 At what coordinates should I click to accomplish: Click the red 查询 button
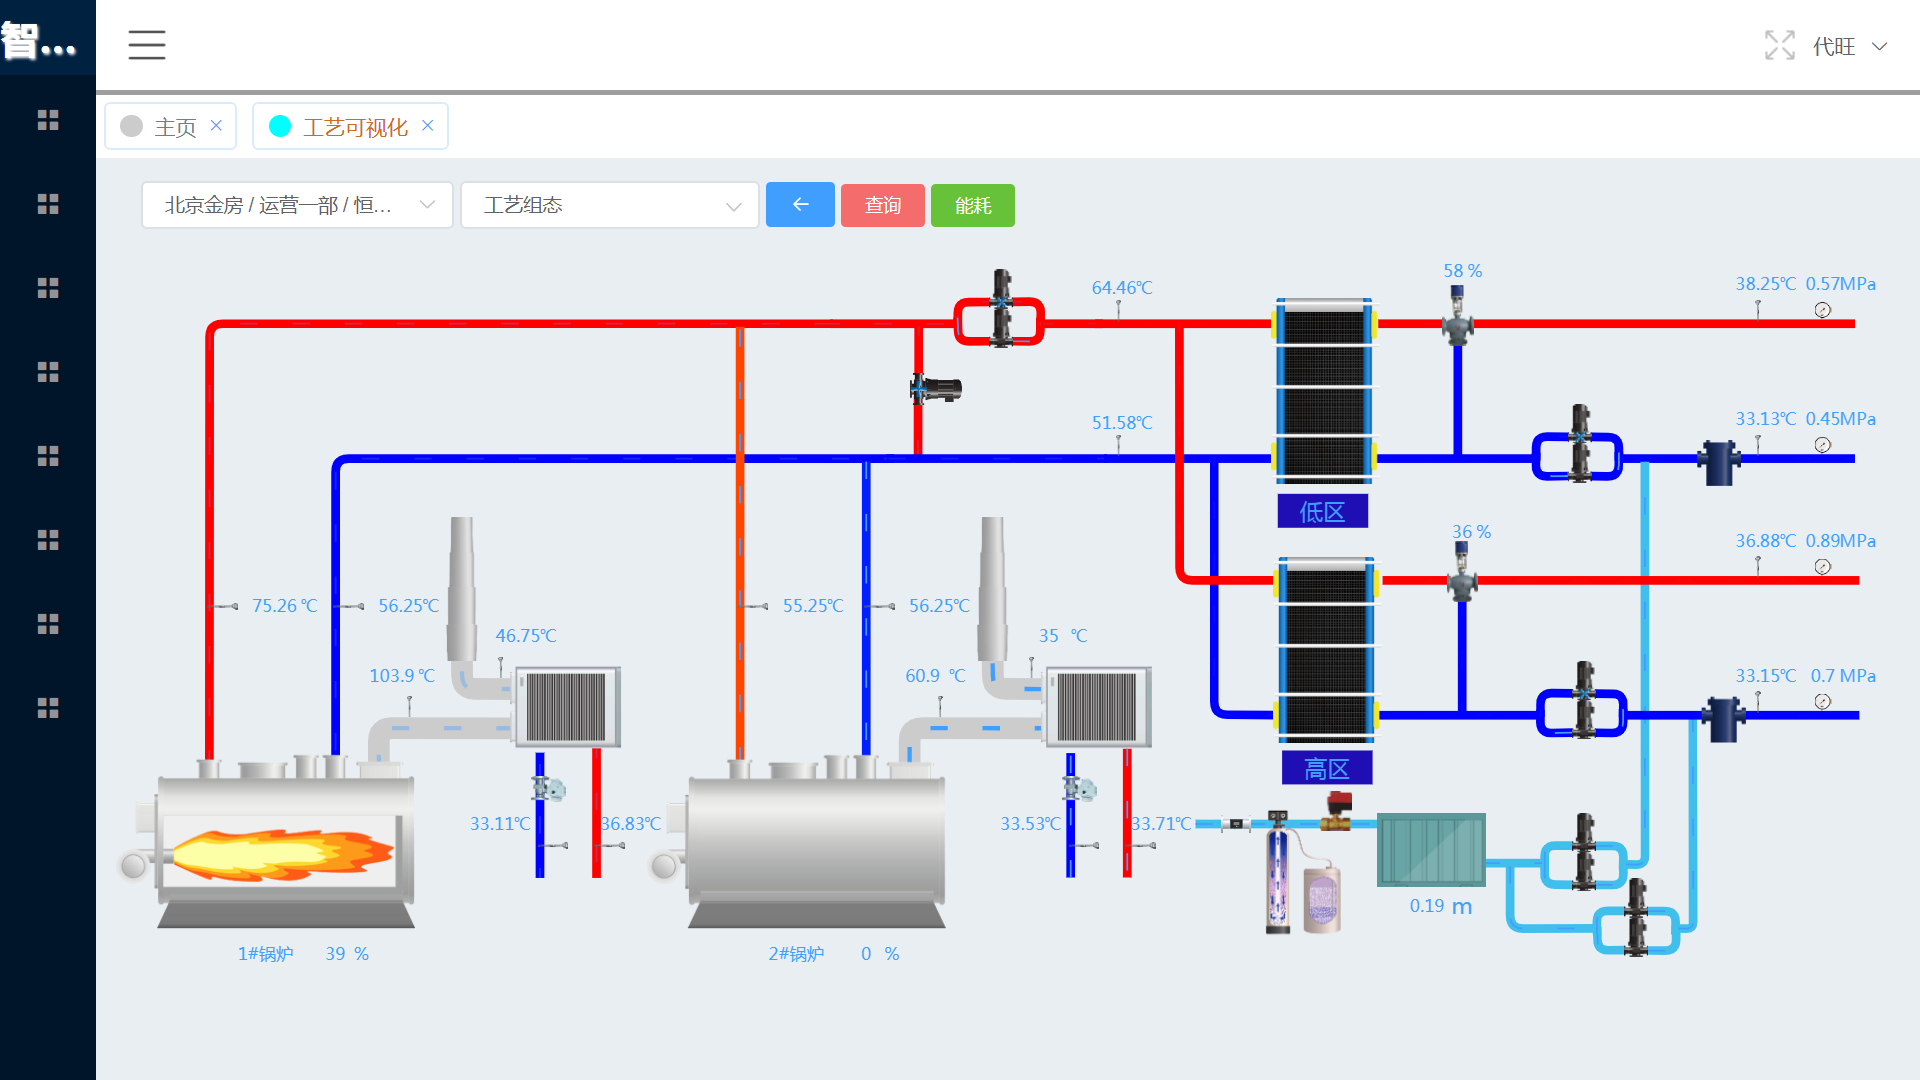coord(882,205)
